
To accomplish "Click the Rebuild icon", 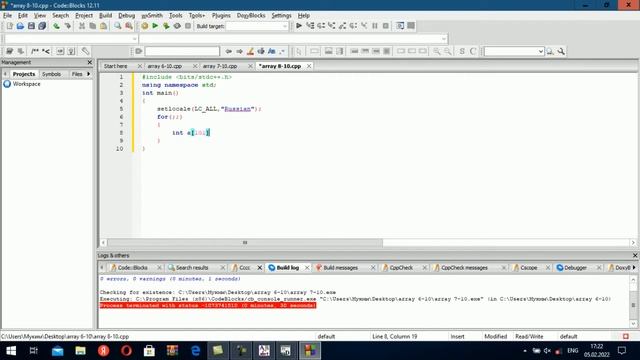I will tap(177, 26).
